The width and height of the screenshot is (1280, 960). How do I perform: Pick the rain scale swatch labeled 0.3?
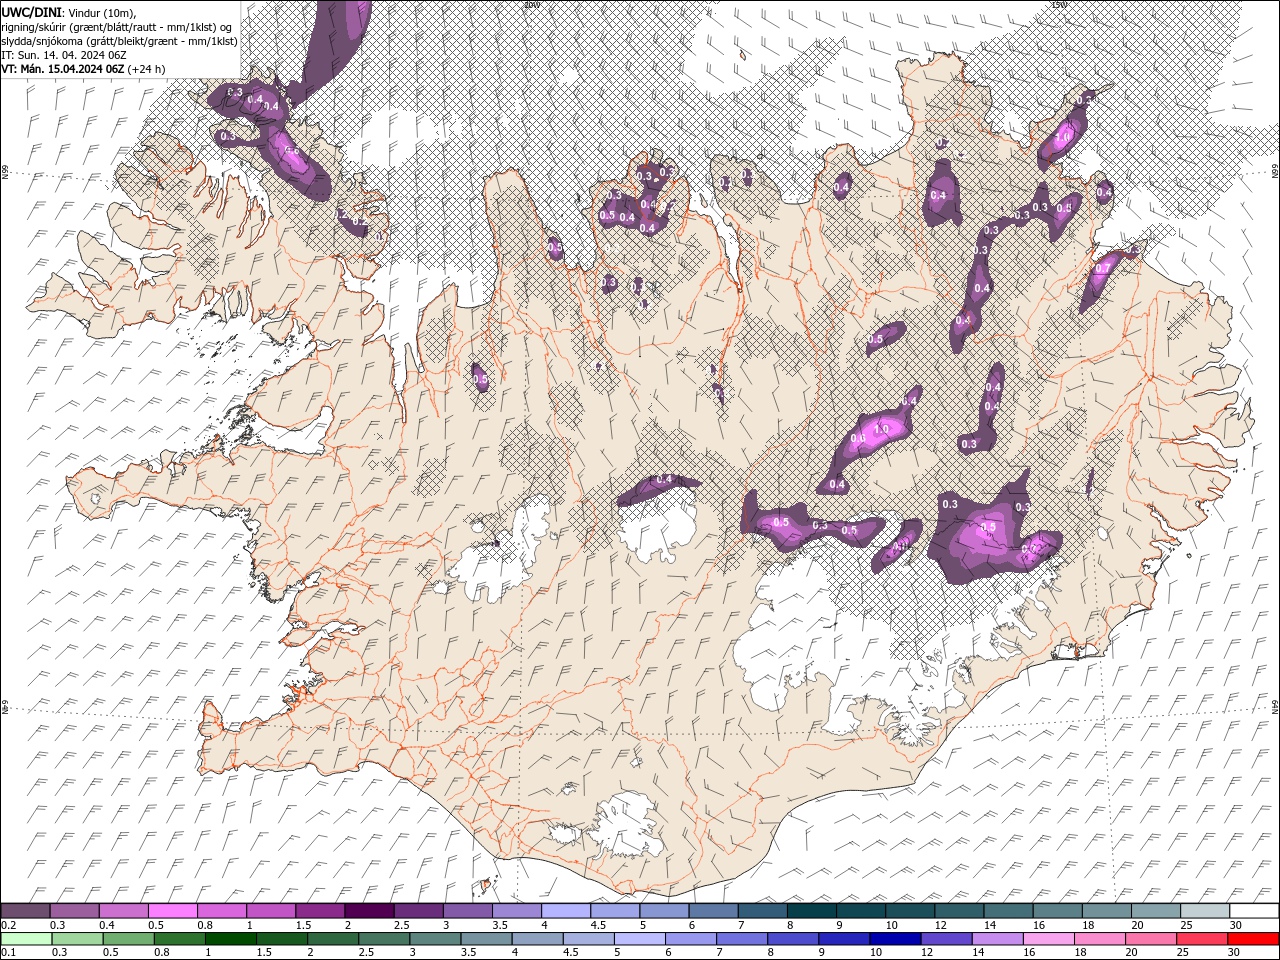[77, 939]
